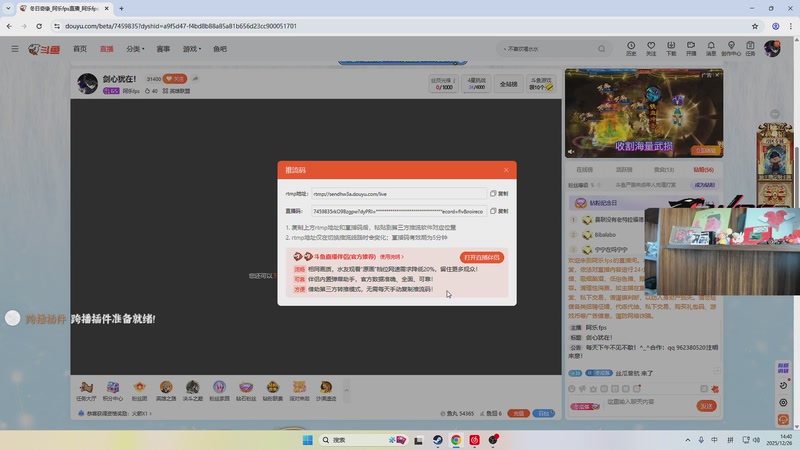Click the share arrow icon by follow
This screenshot has width=800, height=450.
point(195,79)
